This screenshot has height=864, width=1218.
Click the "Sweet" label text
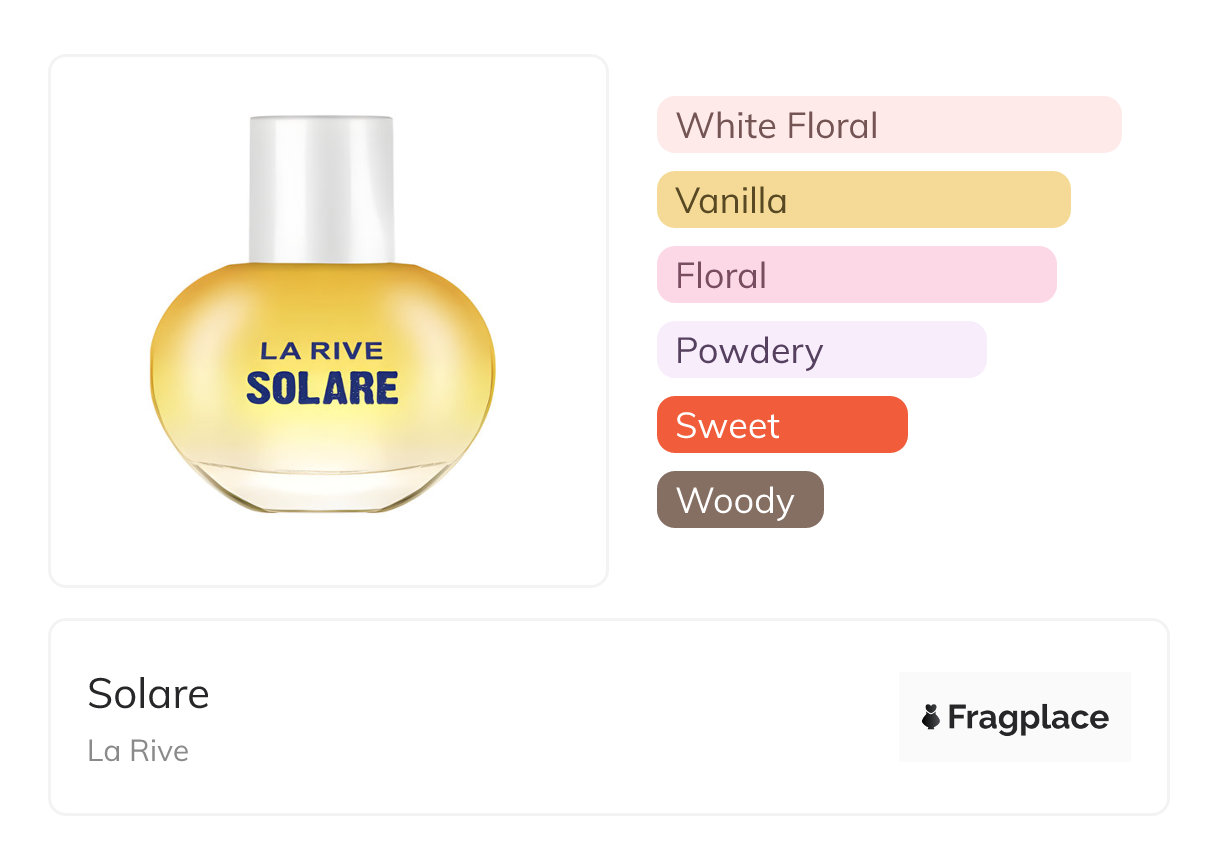coord(727,426)
